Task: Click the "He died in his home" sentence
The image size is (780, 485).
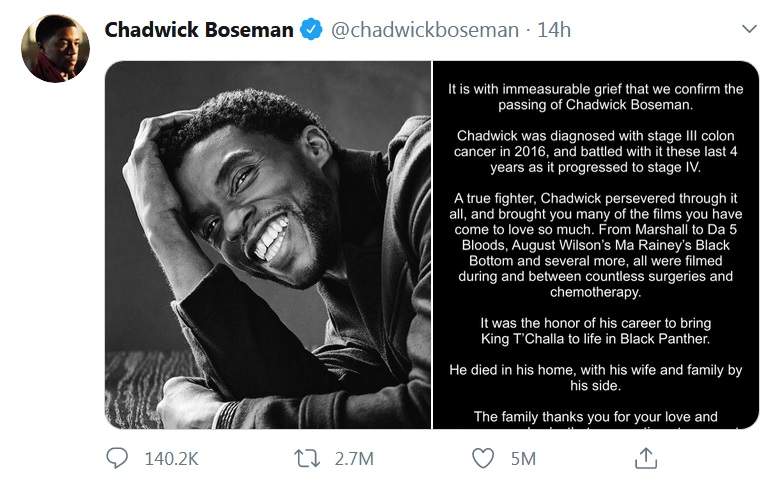Action: 595,377
